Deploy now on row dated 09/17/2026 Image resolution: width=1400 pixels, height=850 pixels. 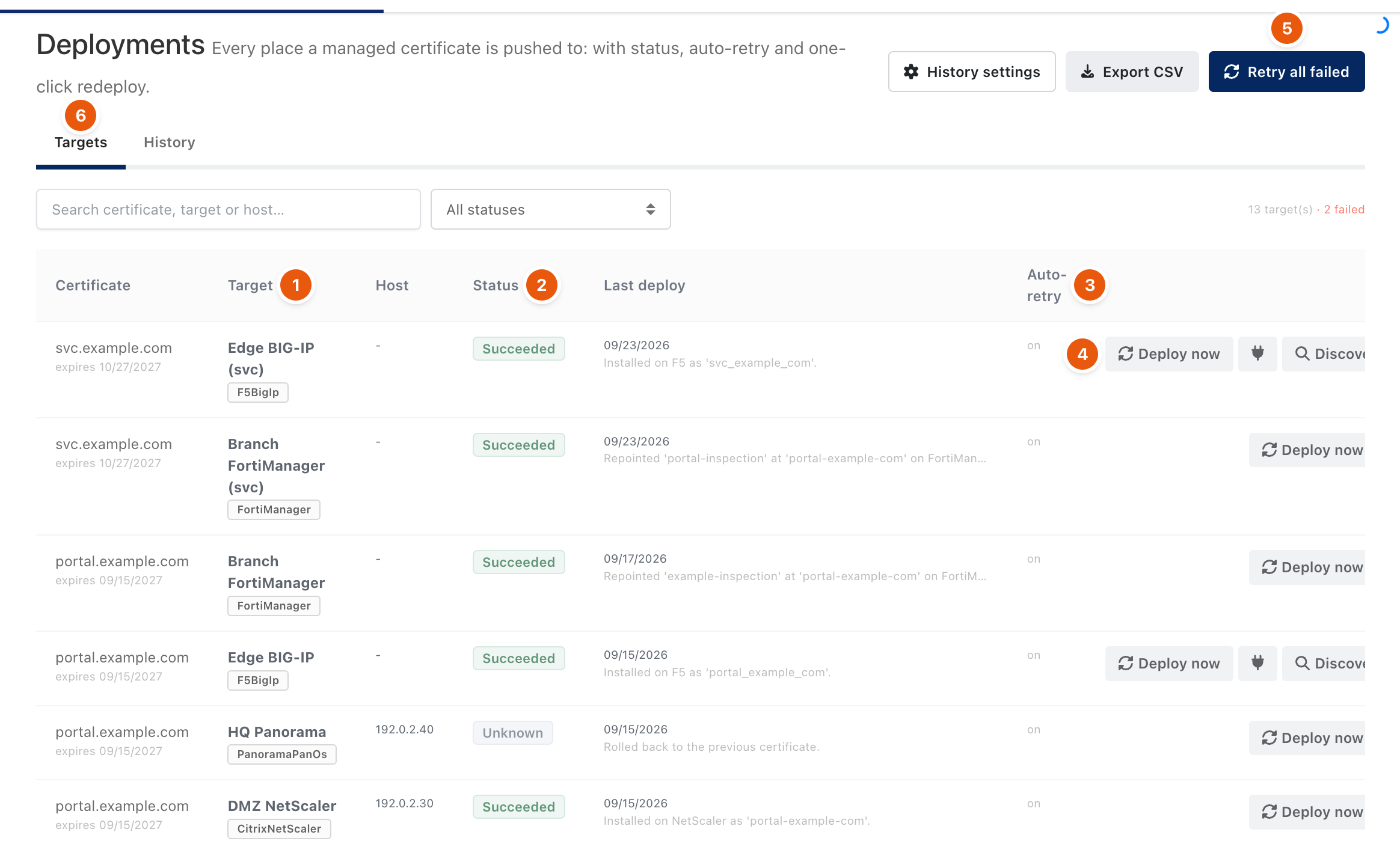[x=1307, y=567]
